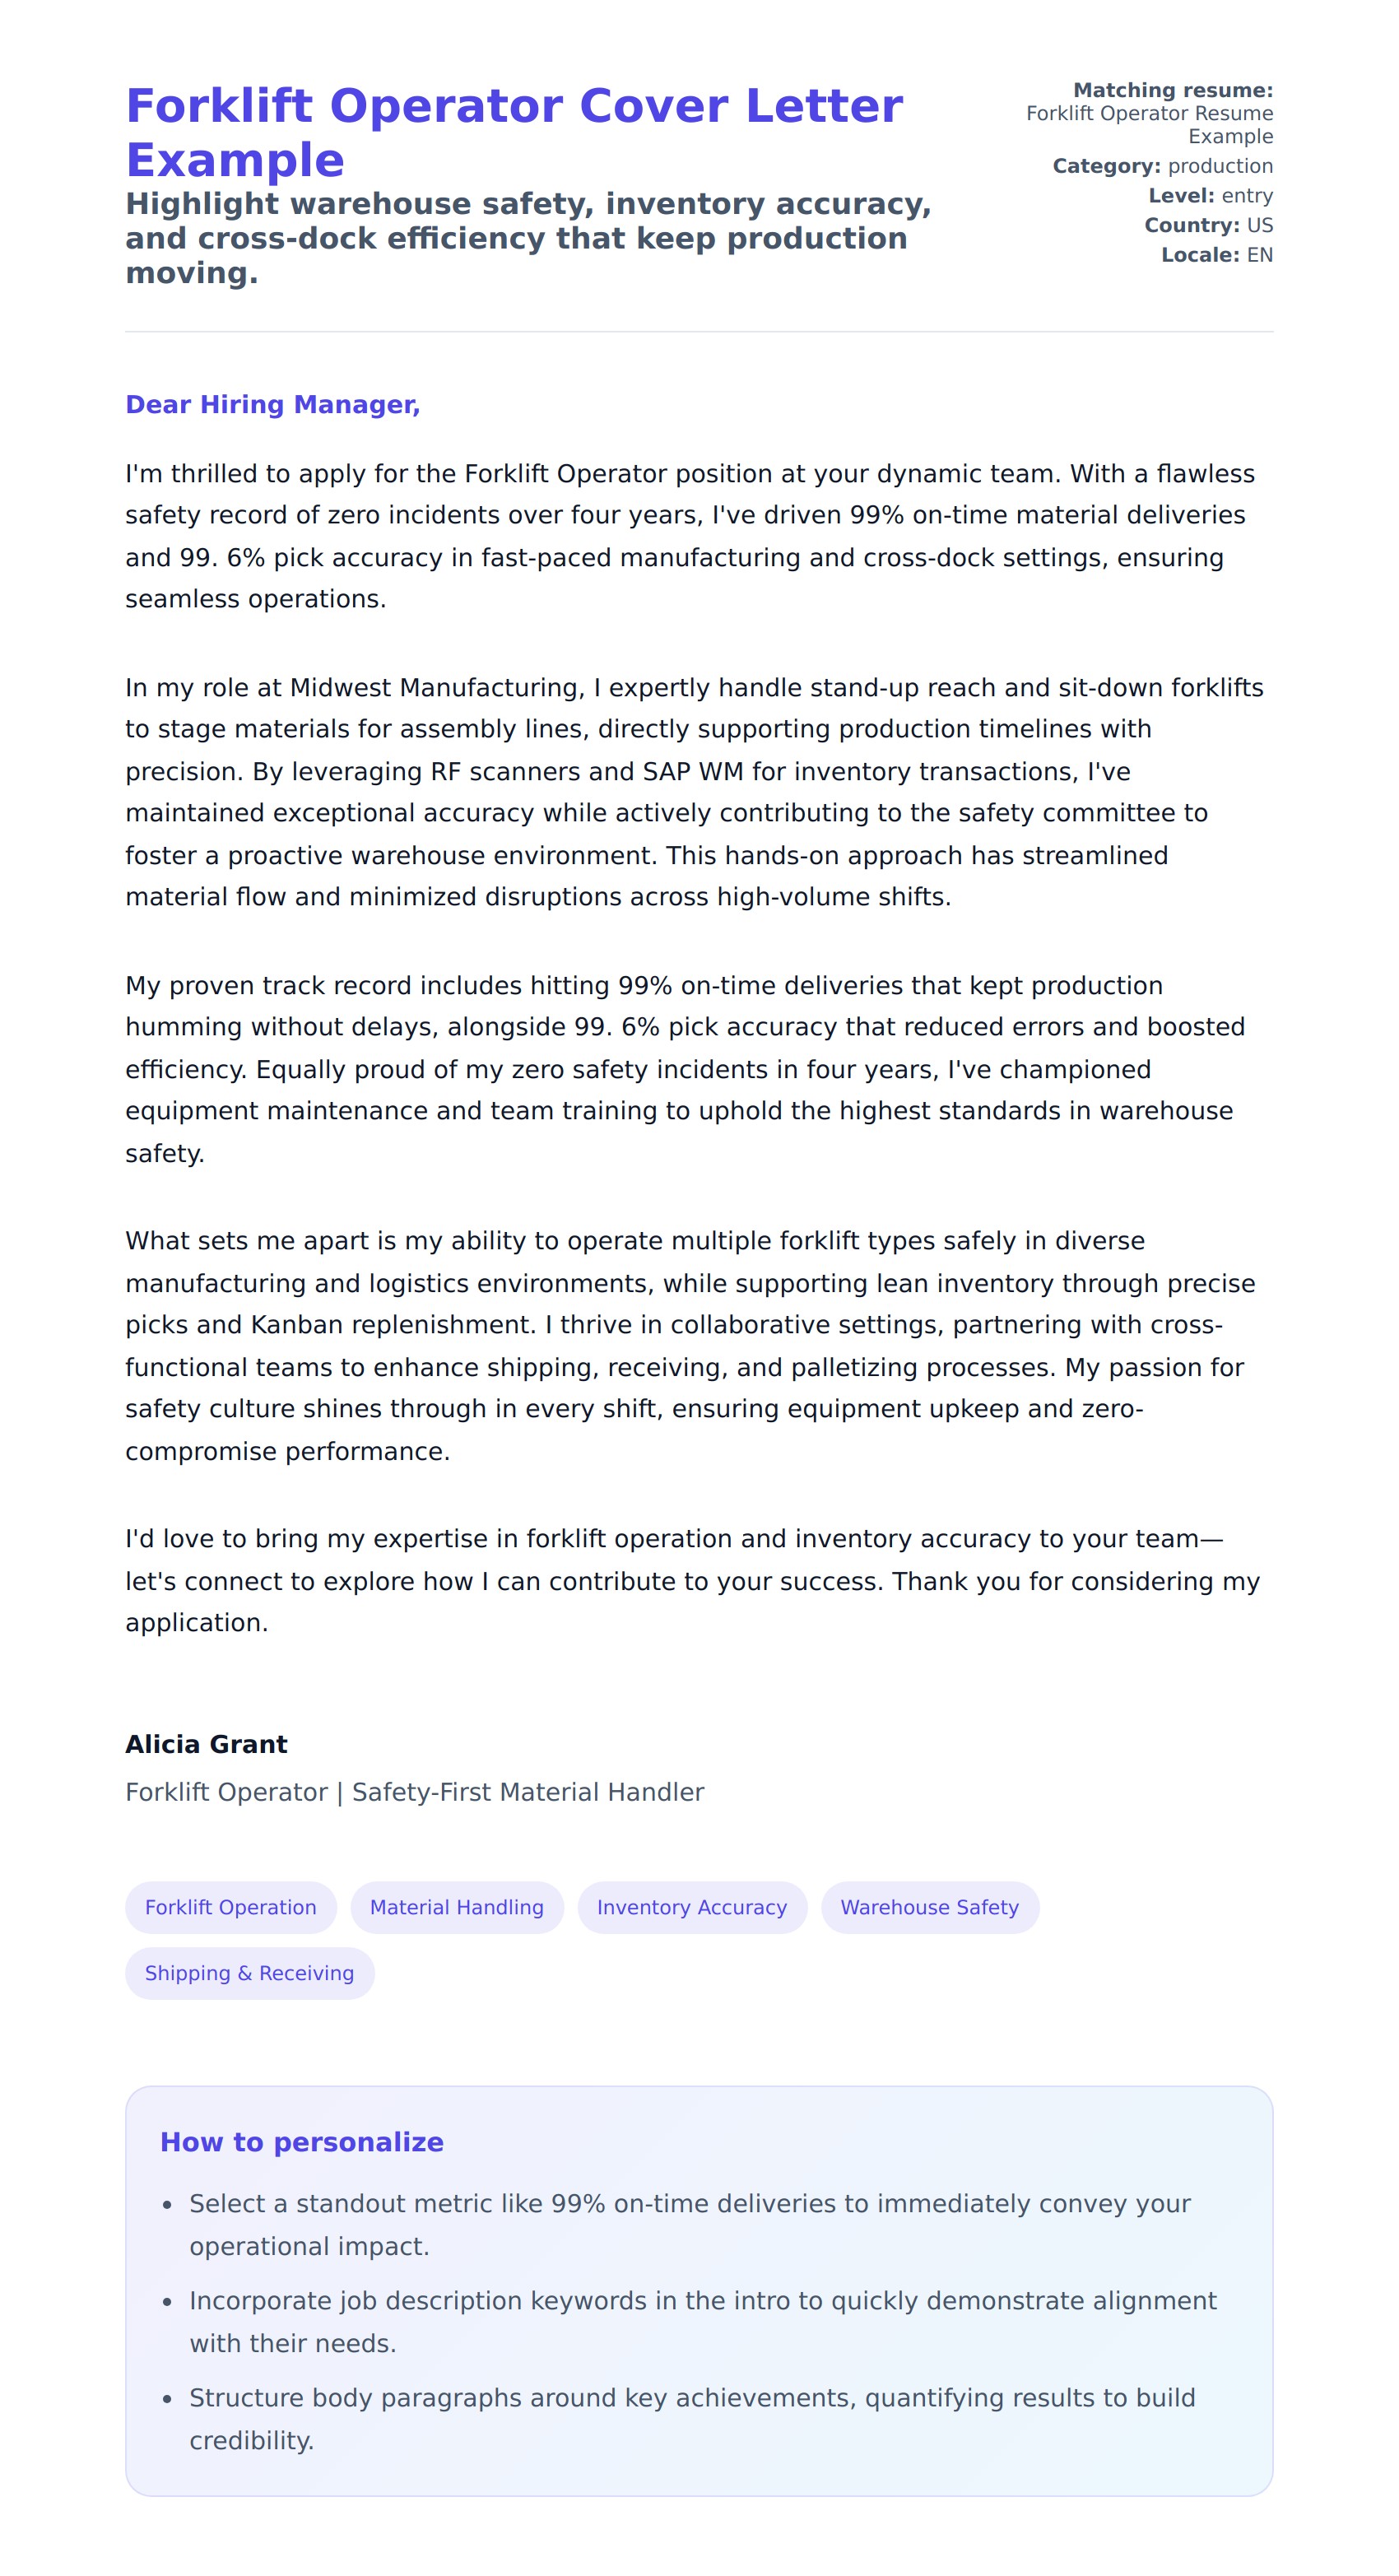Click the paragraph mentioning Midwest Manufacturing
1399x2576 pixels.
[x=693, y=792]
